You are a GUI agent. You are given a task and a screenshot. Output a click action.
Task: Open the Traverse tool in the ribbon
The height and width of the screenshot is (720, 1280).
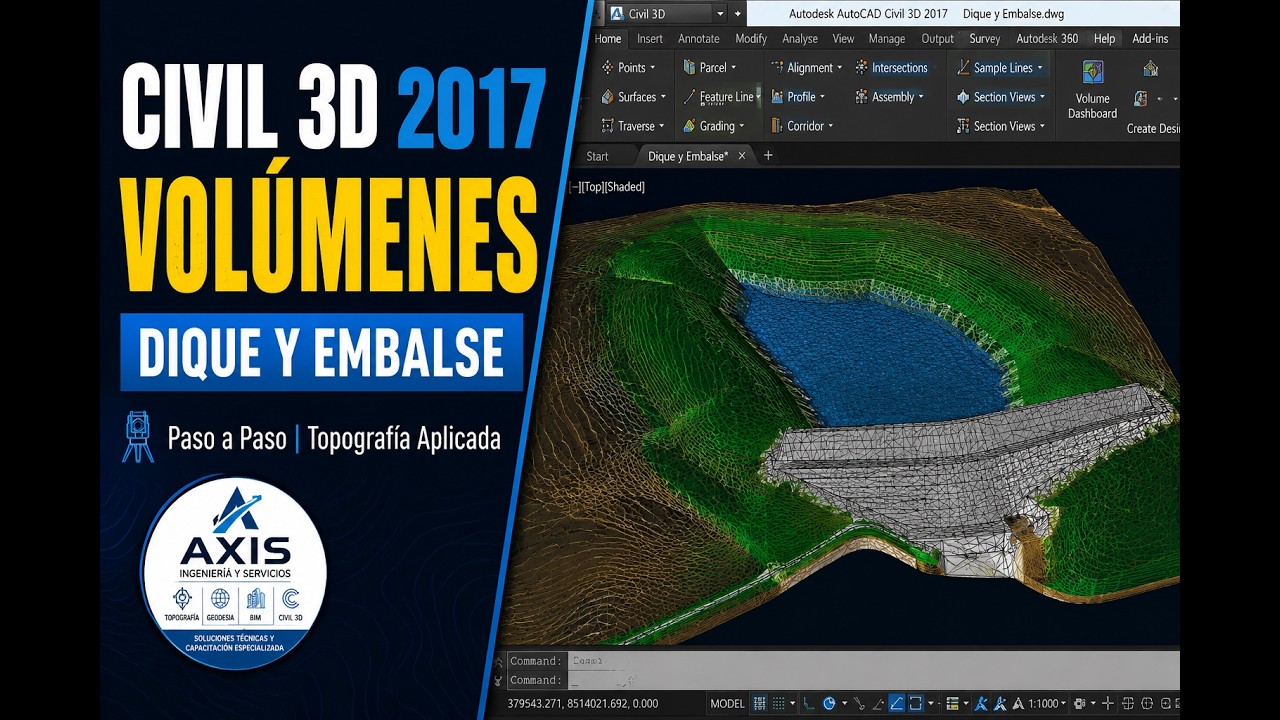coord(635,126)
